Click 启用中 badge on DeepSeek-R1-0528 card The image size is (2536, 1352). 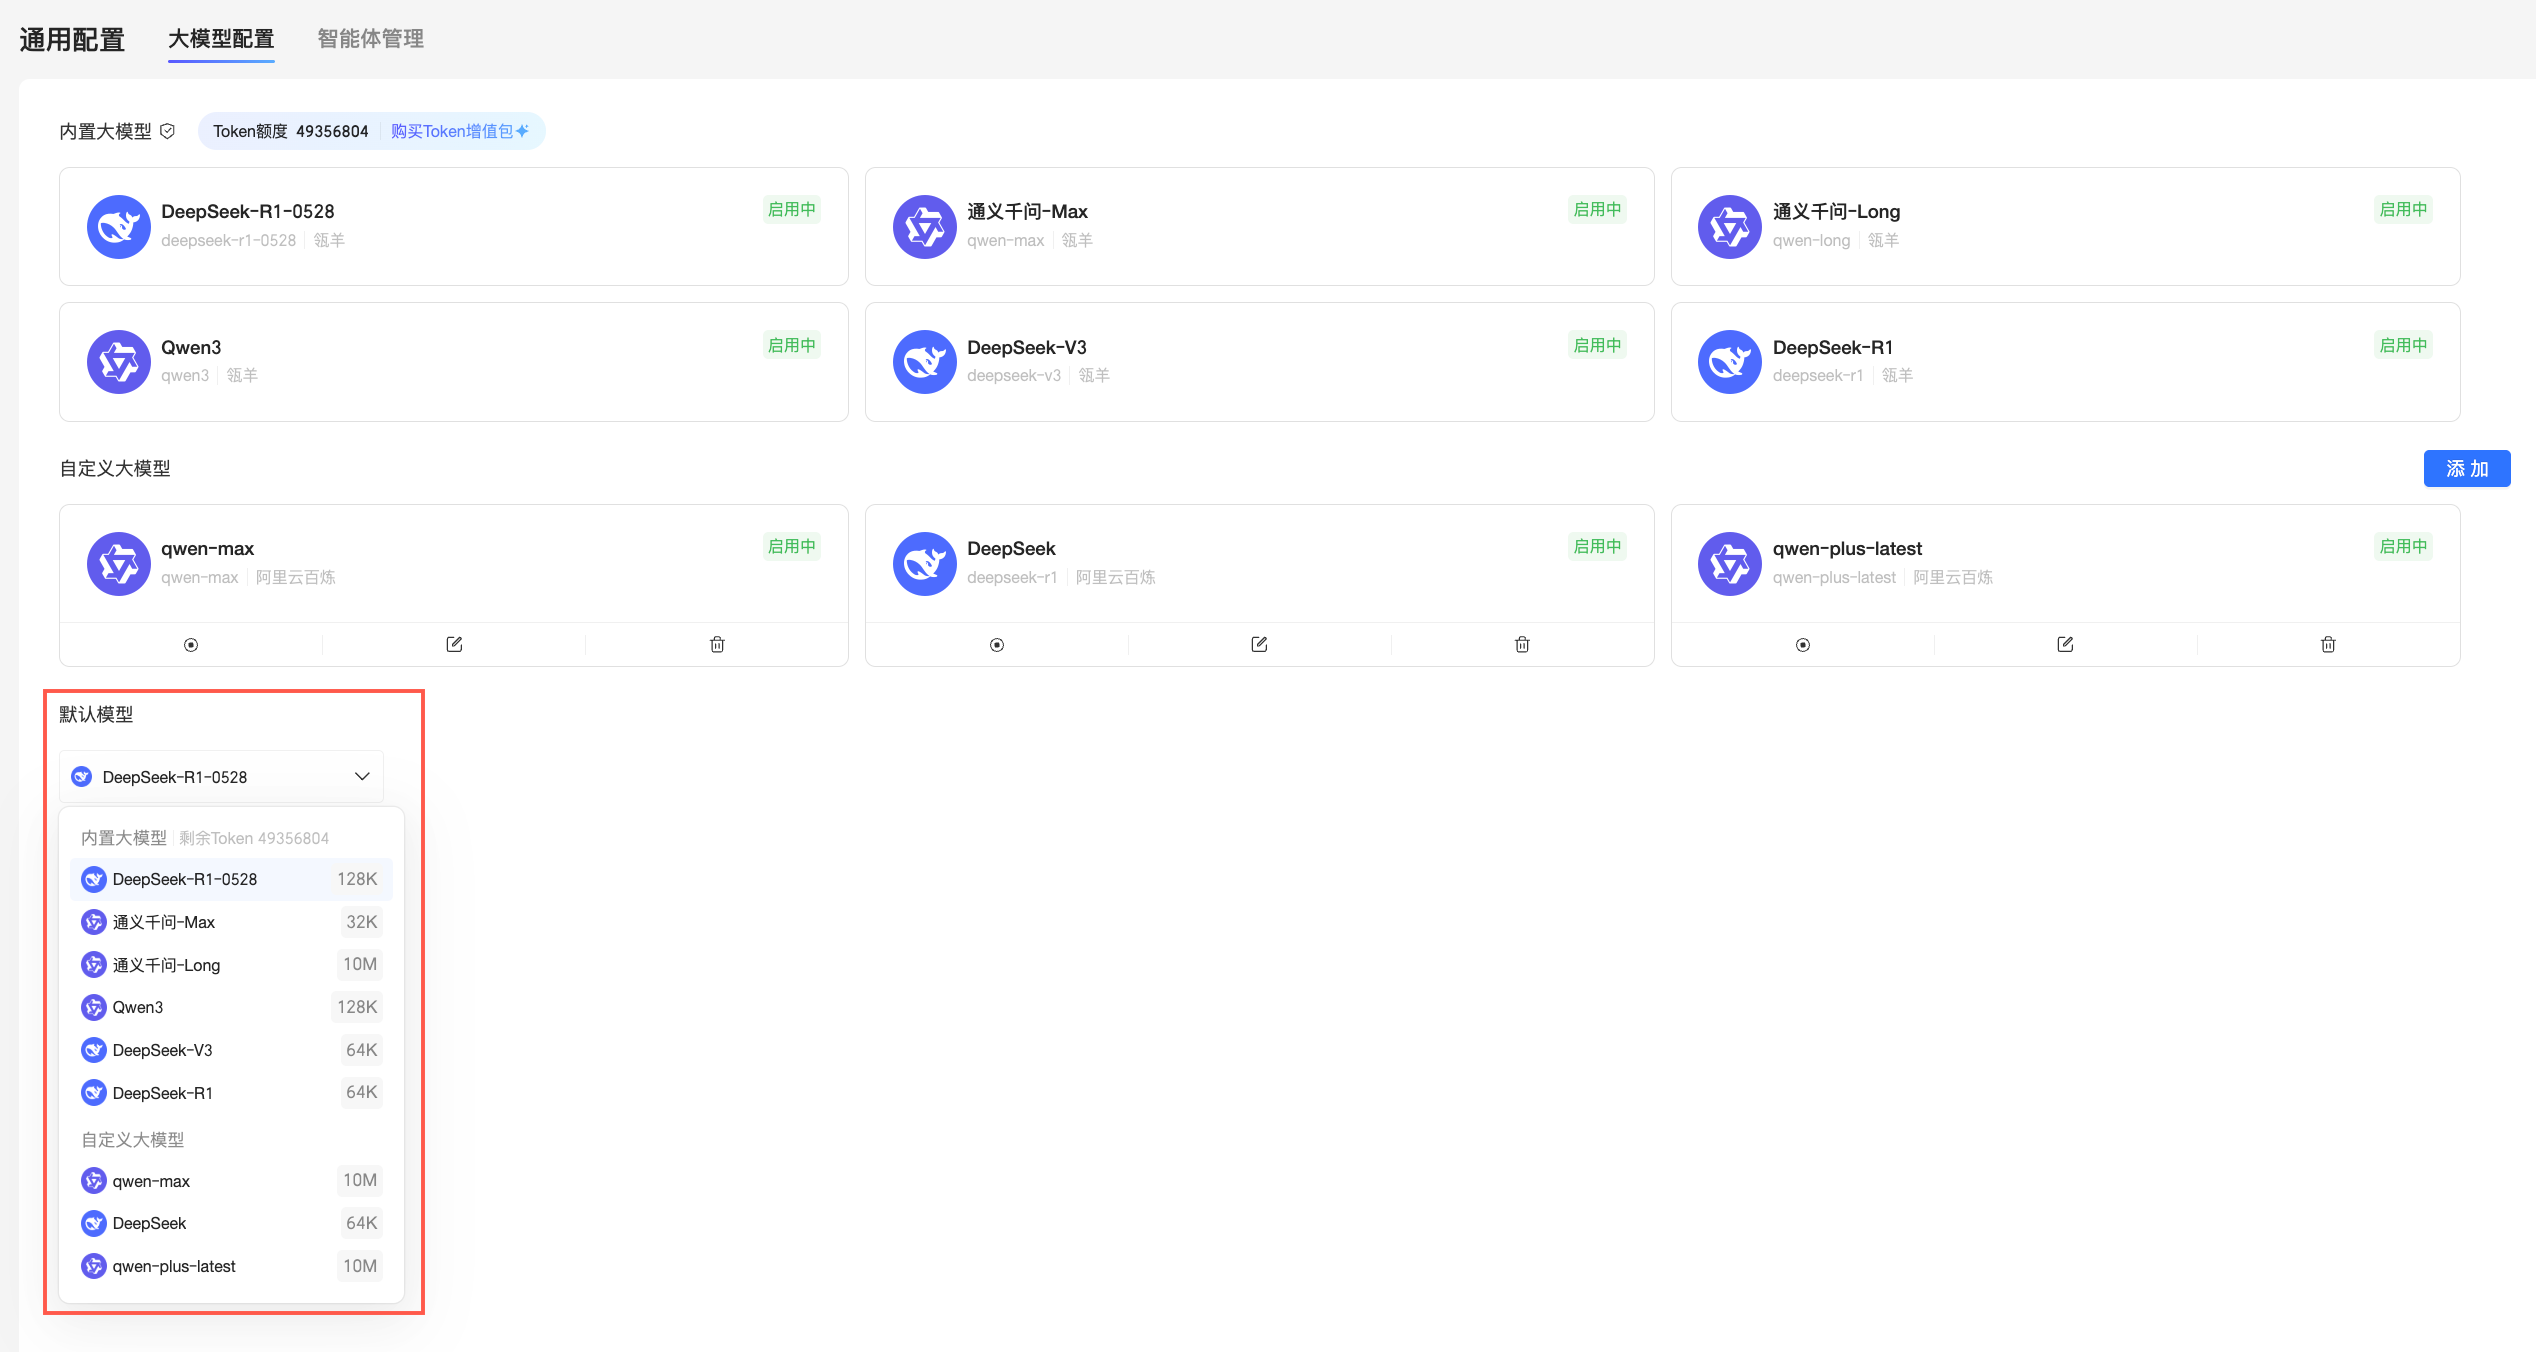click(x=792, y=210)
